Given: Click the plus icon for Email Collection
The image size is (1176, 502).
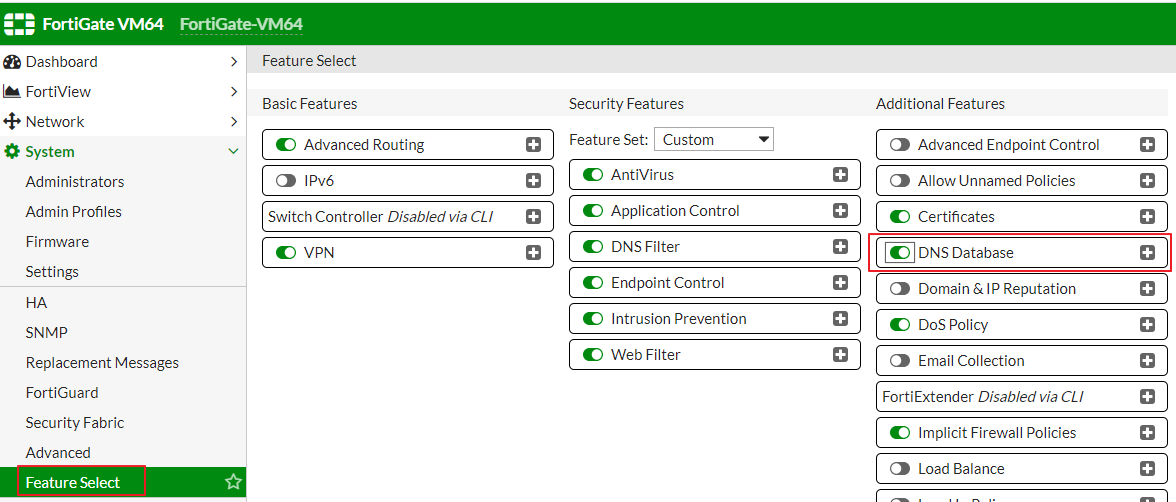Looking at the screenshot, I should point(1147,361).
